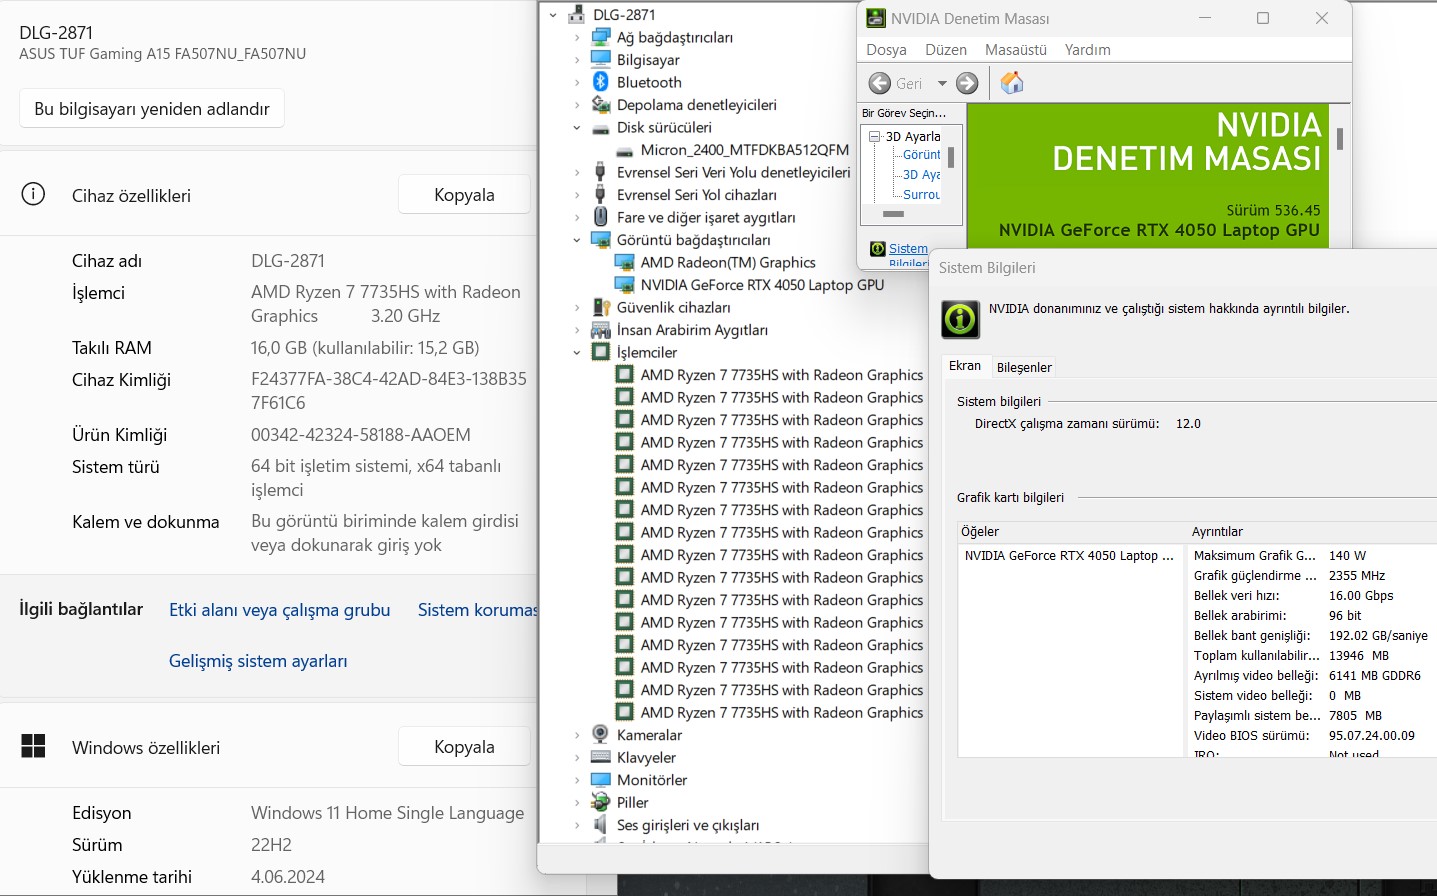
Task: Click Kopyala button for Windows özellikleri
Action: (464, 746)
